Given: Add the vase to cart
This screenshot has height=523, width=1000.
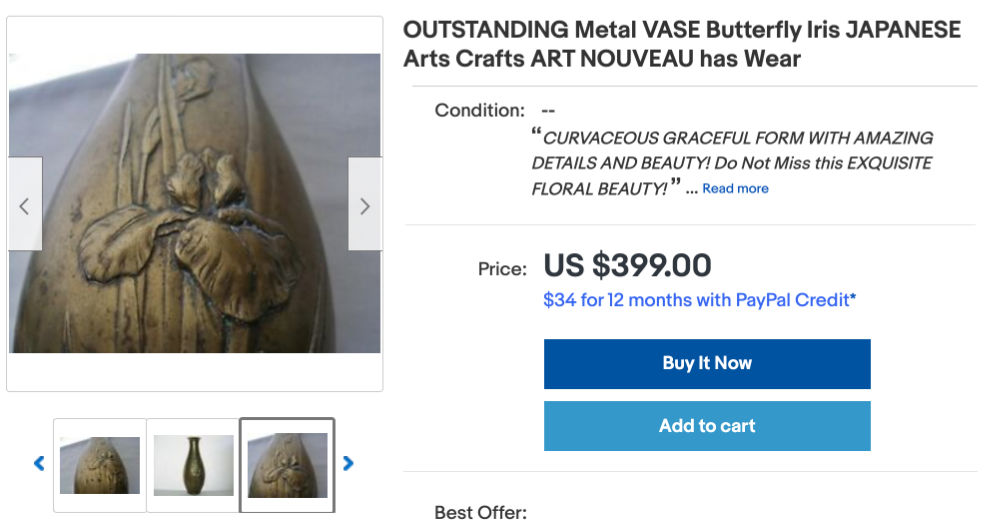Looking at the screenshot, I should click(x=707, y=426).
